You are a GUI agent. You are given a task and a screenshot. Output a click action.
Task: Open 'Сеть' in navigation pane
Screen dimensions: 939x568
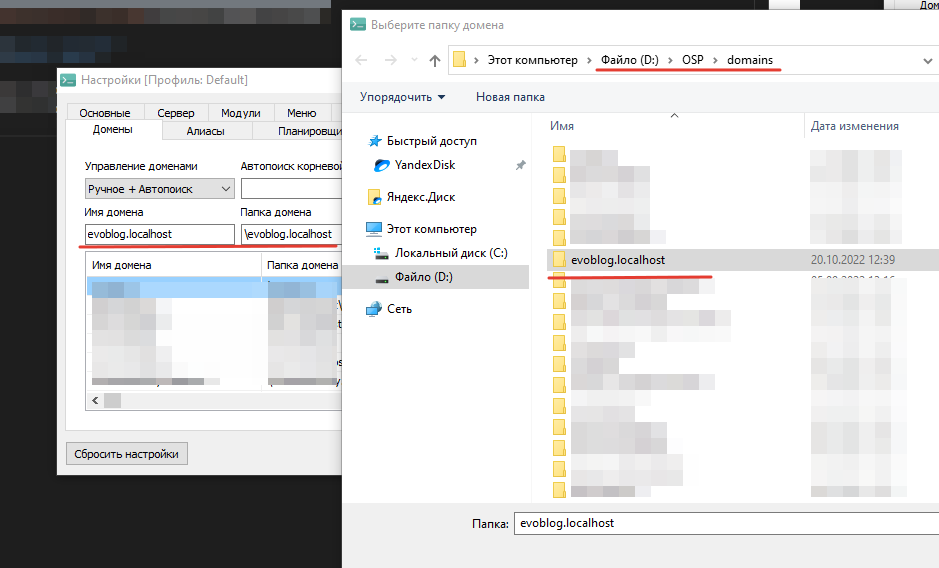pyautogui.click(x=399, y=309)
